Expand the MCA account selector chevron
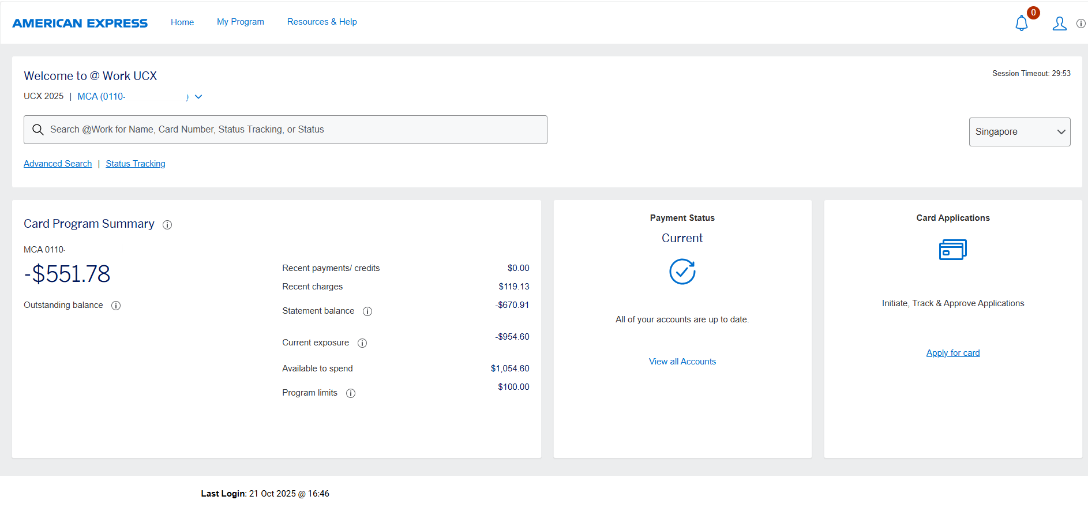Viewport: 1088px width, 512px height. pyautogui.click(x=198, y=97)
